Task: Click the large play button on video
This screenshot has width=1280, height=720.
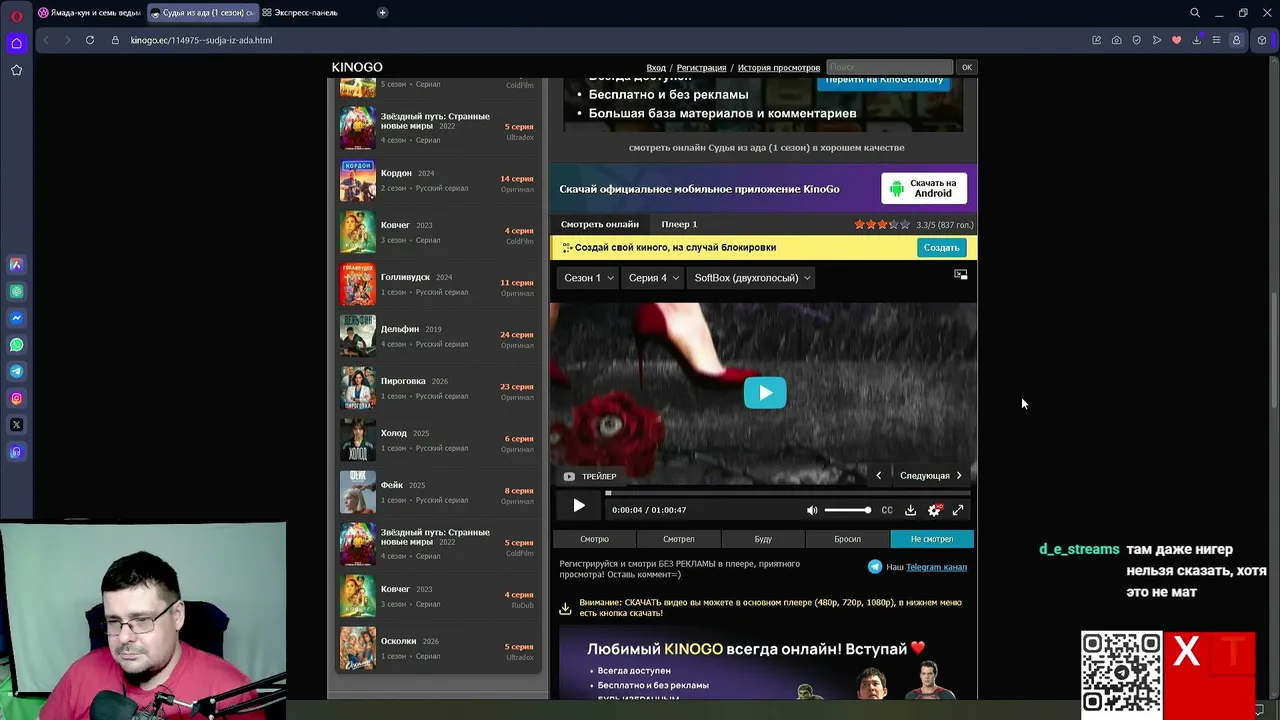Action: [x=765, y=393]
